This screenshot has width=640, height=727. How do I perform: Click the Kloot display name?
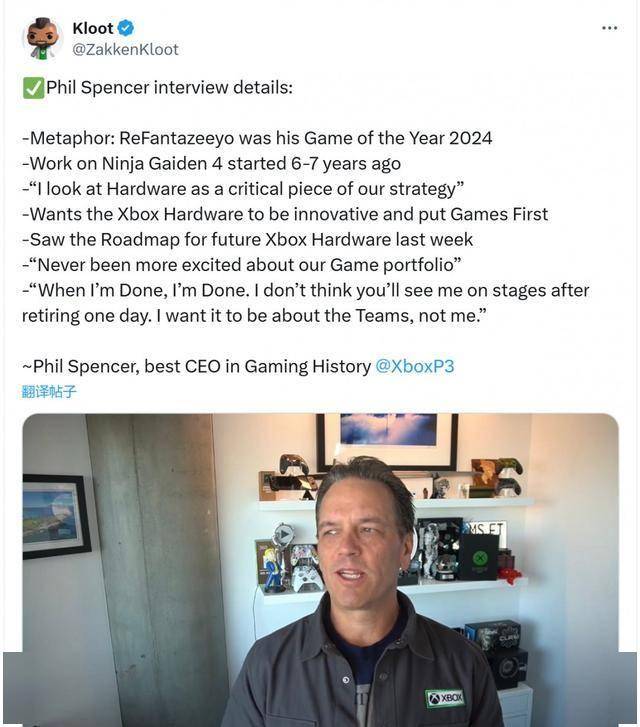(93, 28)
